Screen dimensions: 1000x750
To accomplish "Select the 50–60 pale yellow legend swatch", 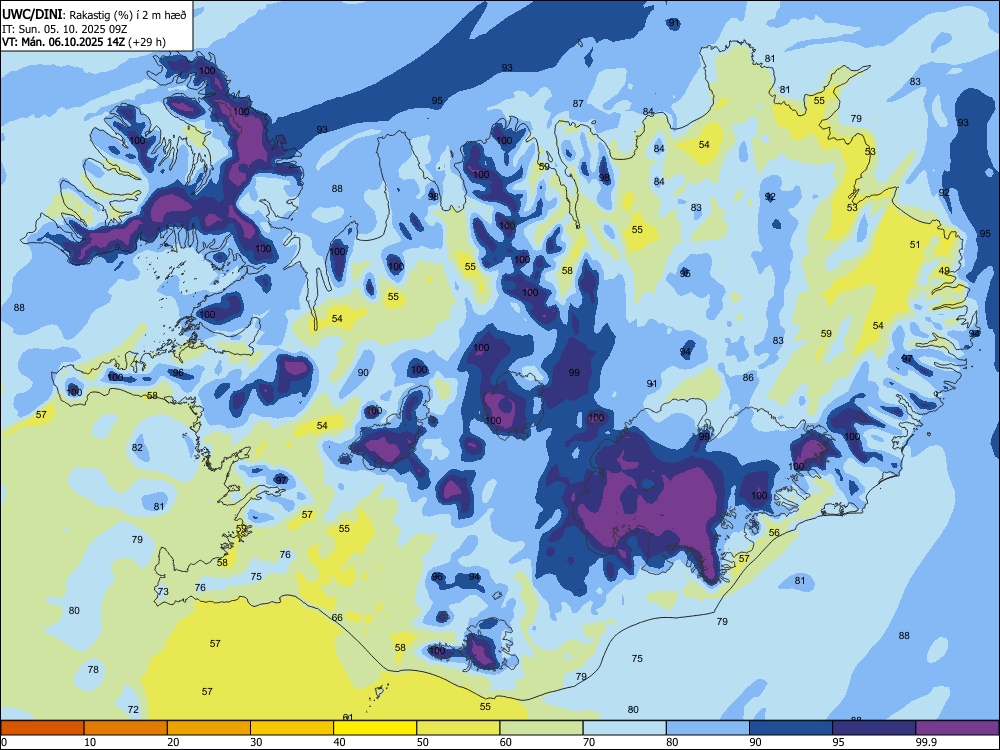I will (x=458, y=728).
